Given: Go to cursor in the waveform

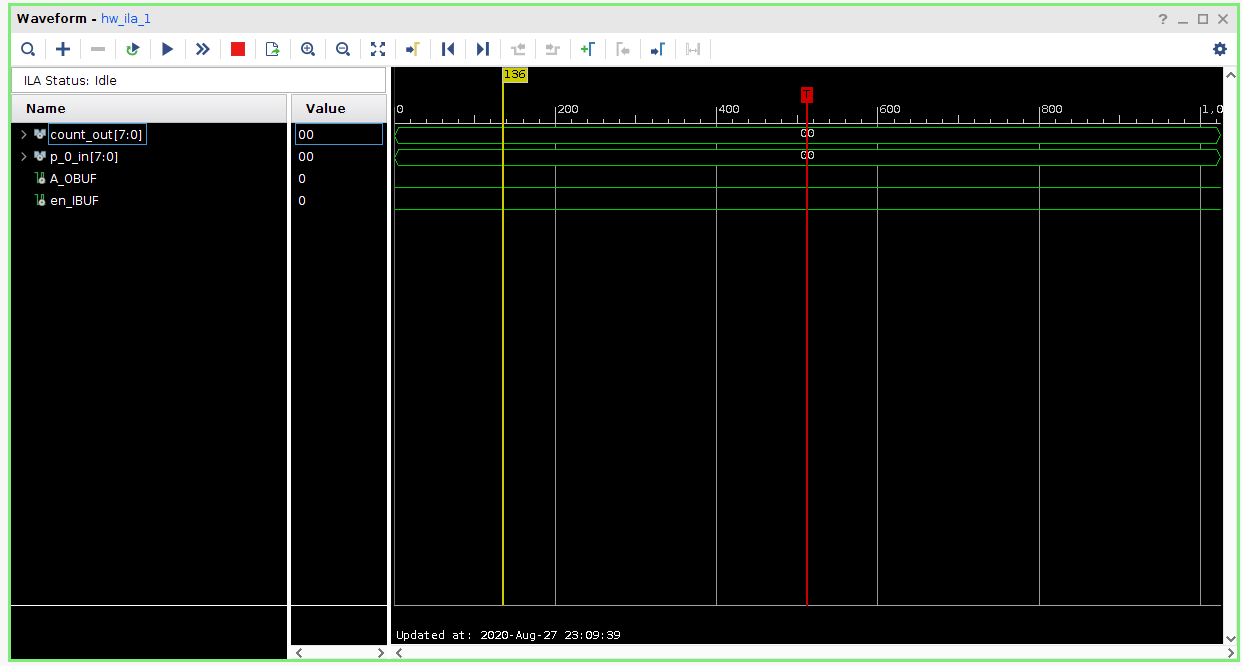Looking at the screenshot, I should pos(412,49).
